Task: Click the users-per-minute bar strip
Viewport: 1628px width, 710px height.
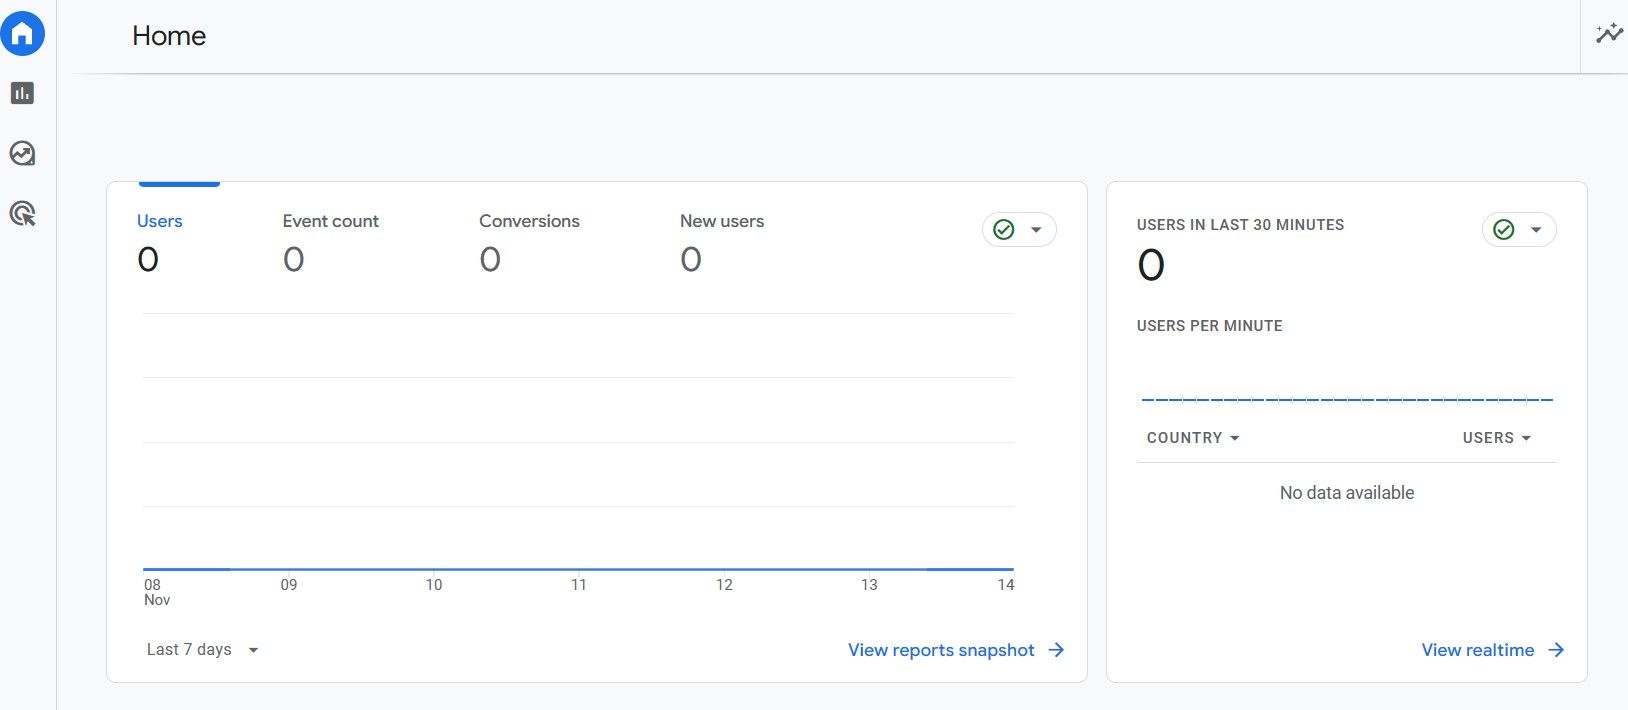Action: pos(1347,399)
